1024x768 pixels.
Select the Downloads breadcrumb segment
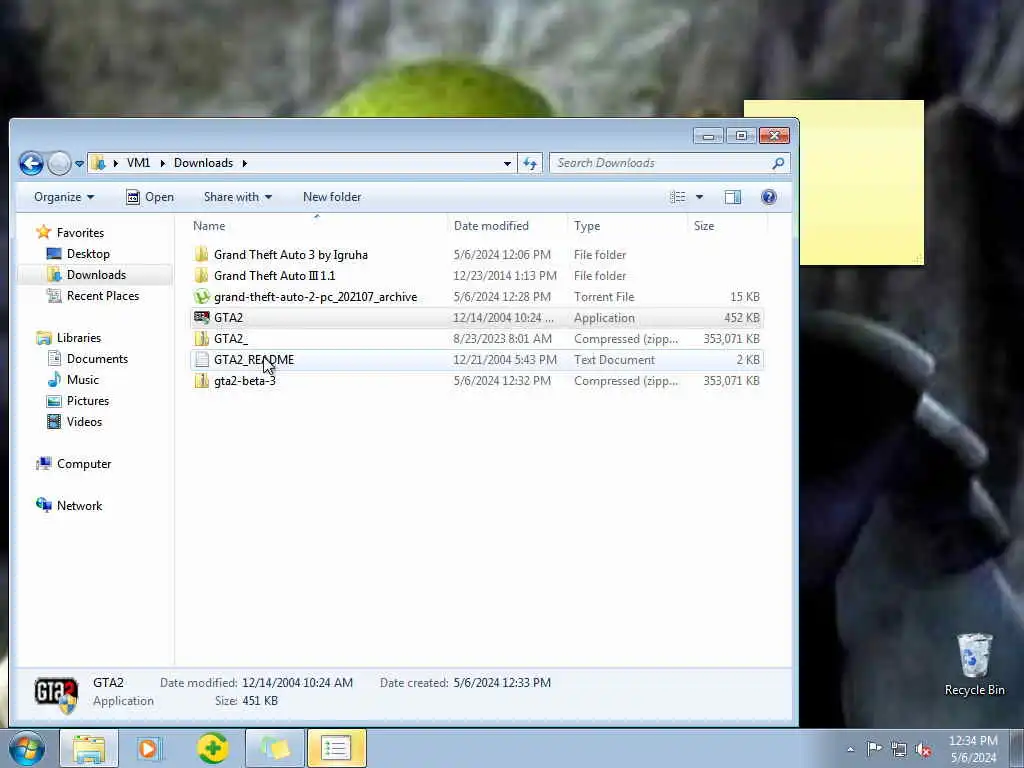tap(203, 163)
